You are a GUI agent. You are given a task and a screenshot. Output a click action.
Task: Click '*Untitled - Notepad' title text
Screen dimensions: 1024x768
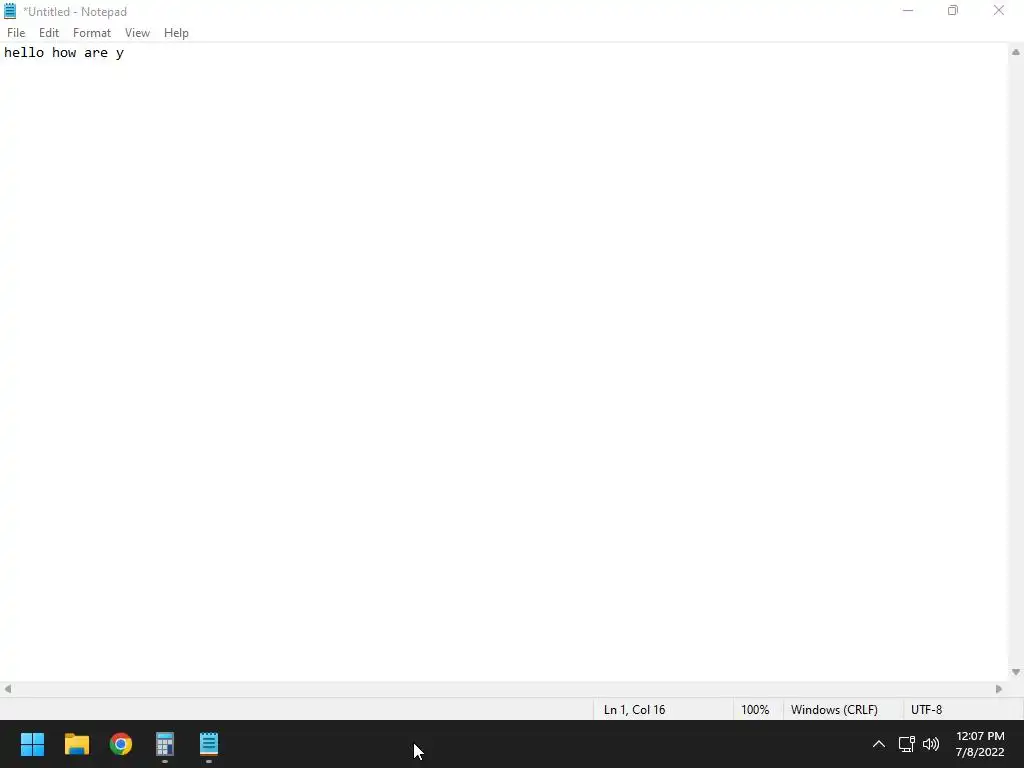tap(74, 12)
